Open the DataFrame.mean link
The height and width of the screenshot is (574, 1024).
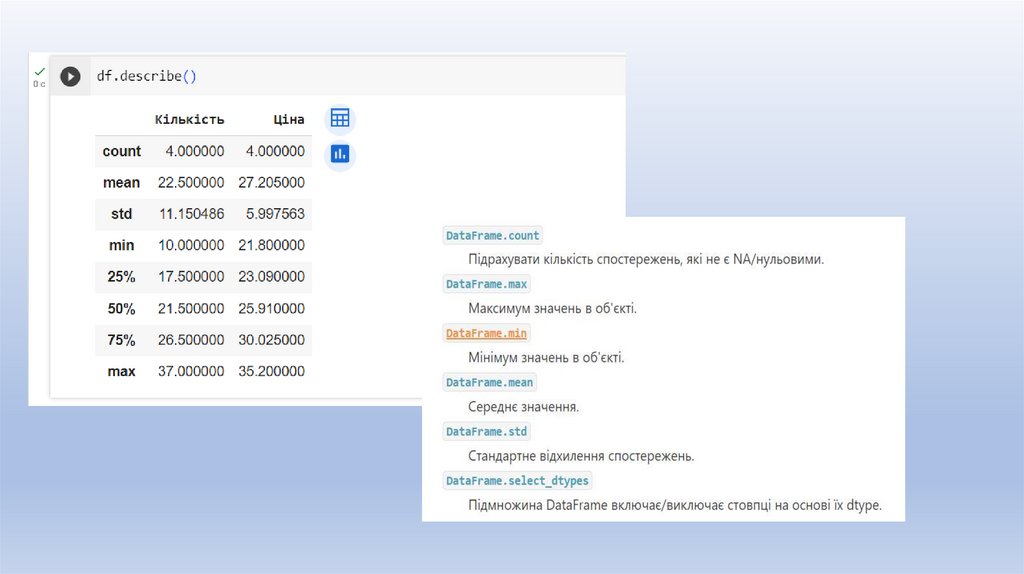tap(490, 383)
